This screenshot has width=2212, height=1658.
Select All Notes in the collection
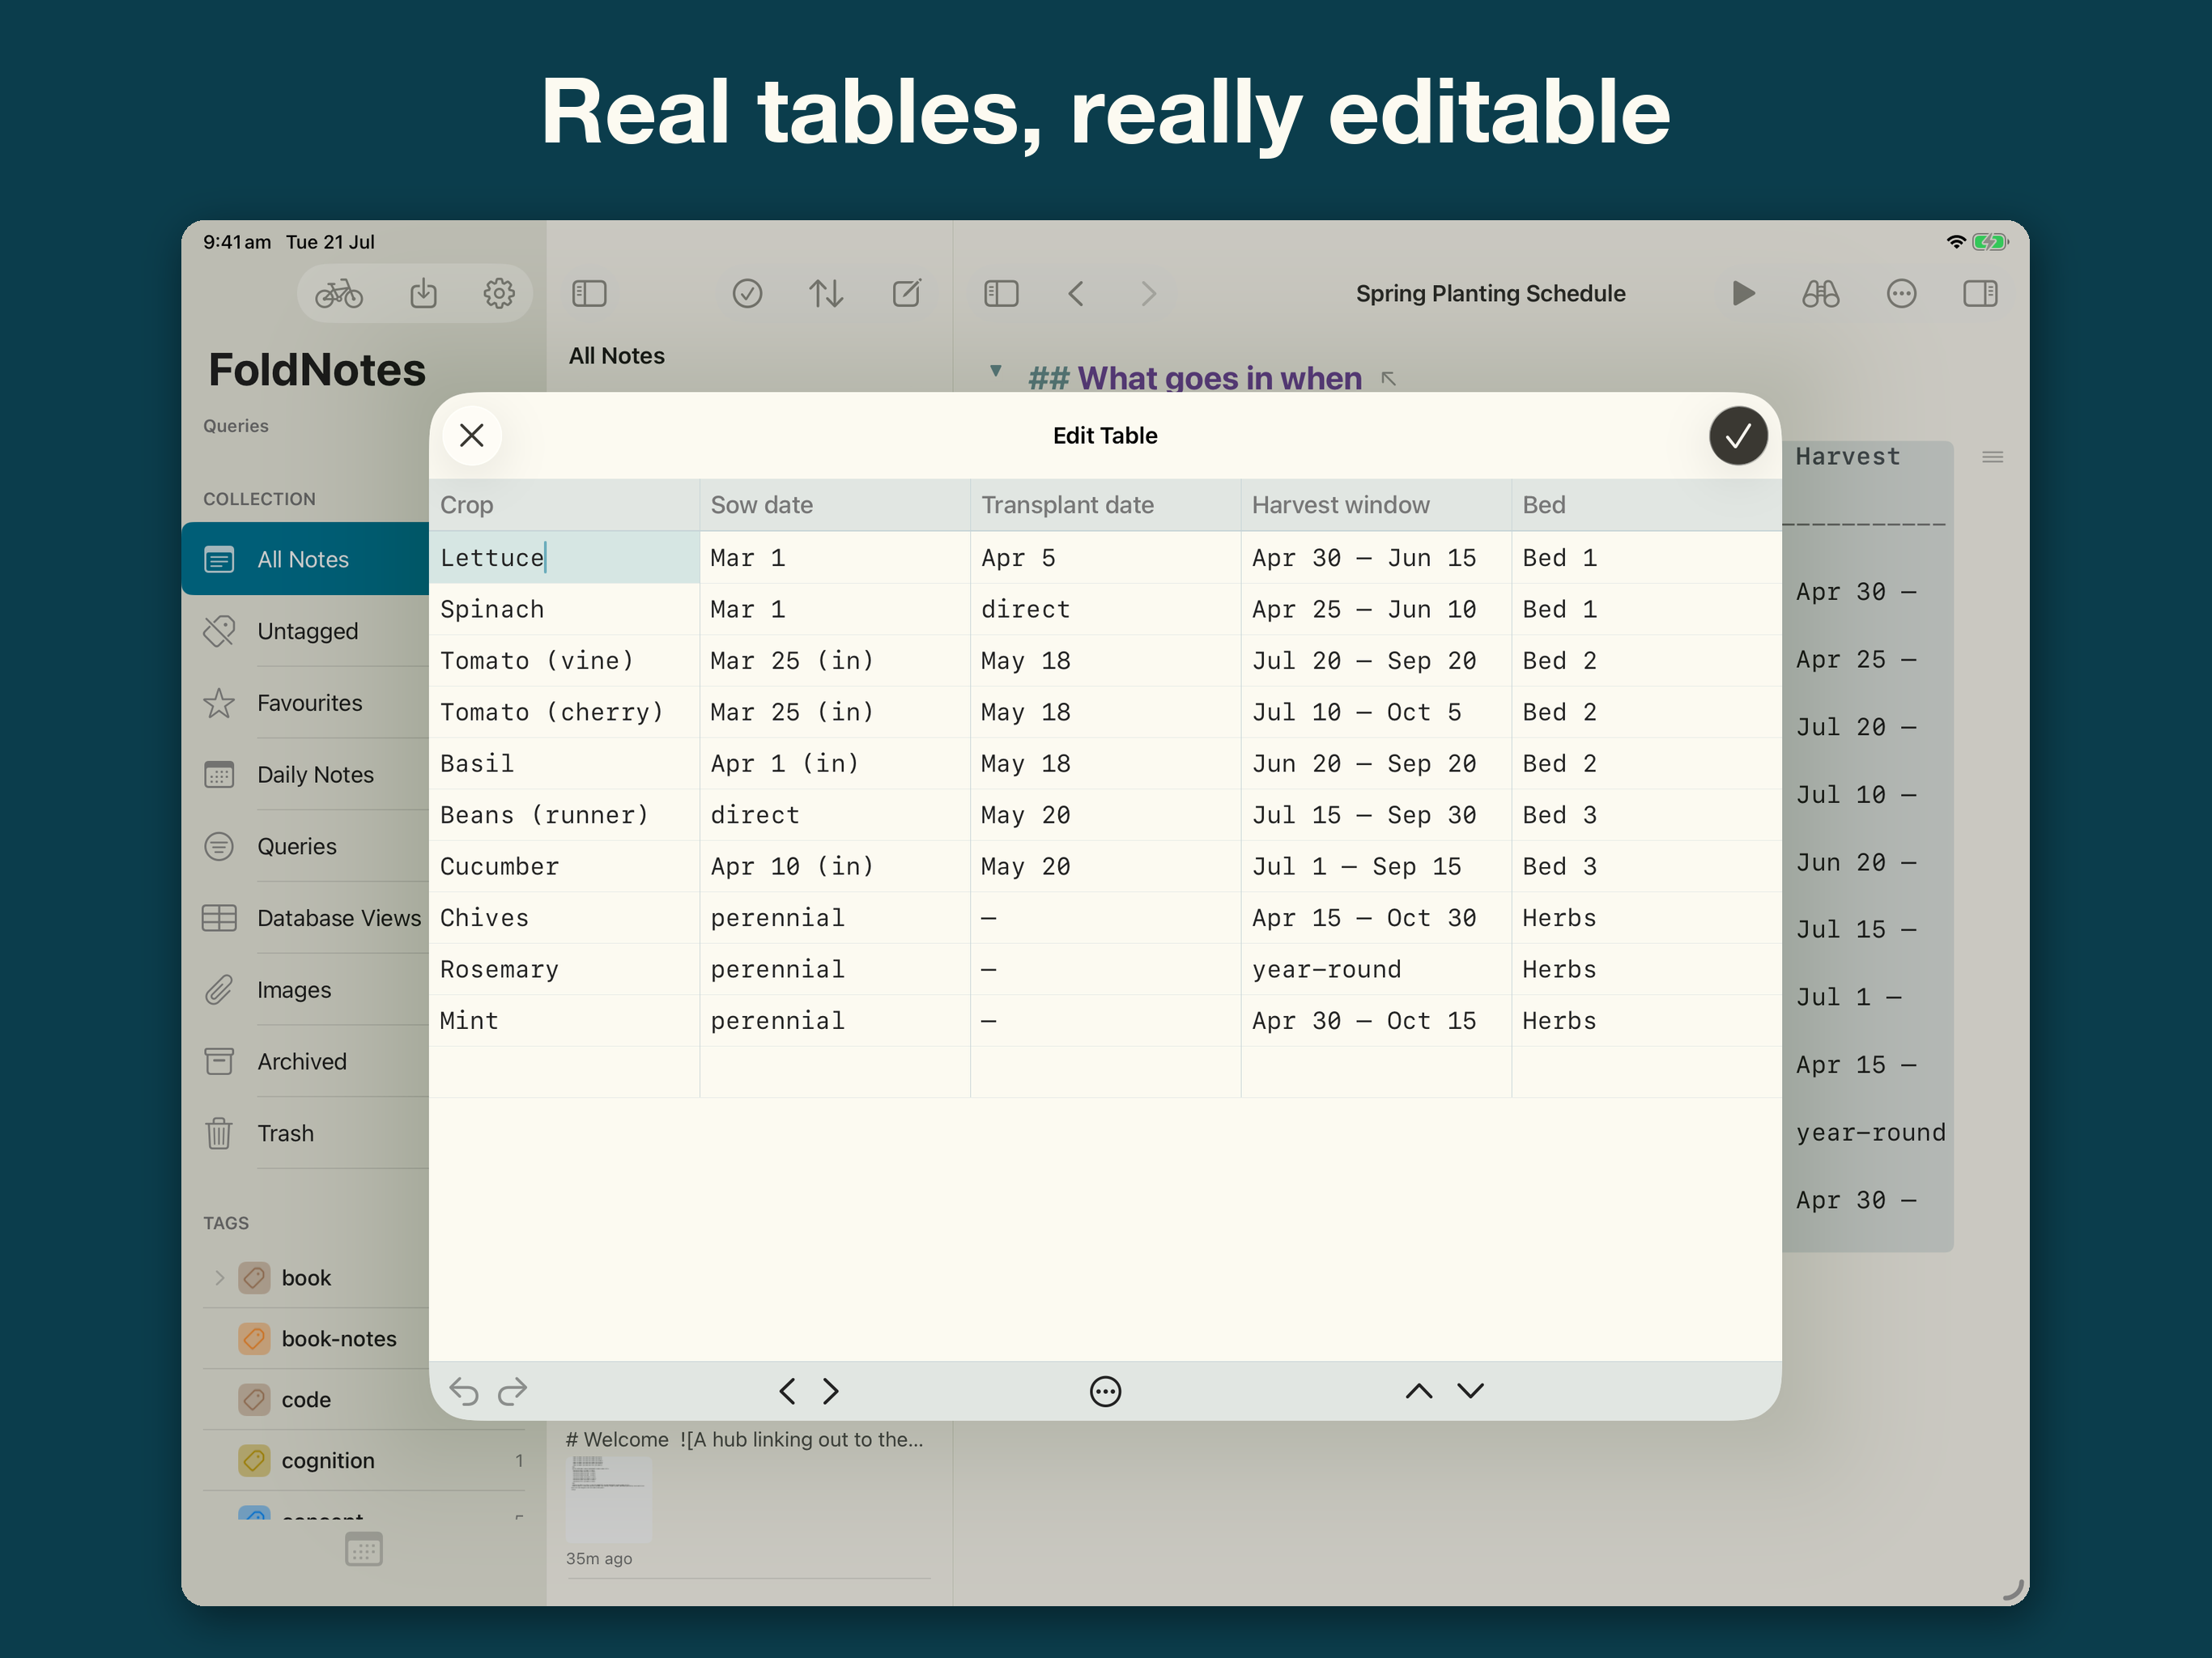click(x=305, y=559)
